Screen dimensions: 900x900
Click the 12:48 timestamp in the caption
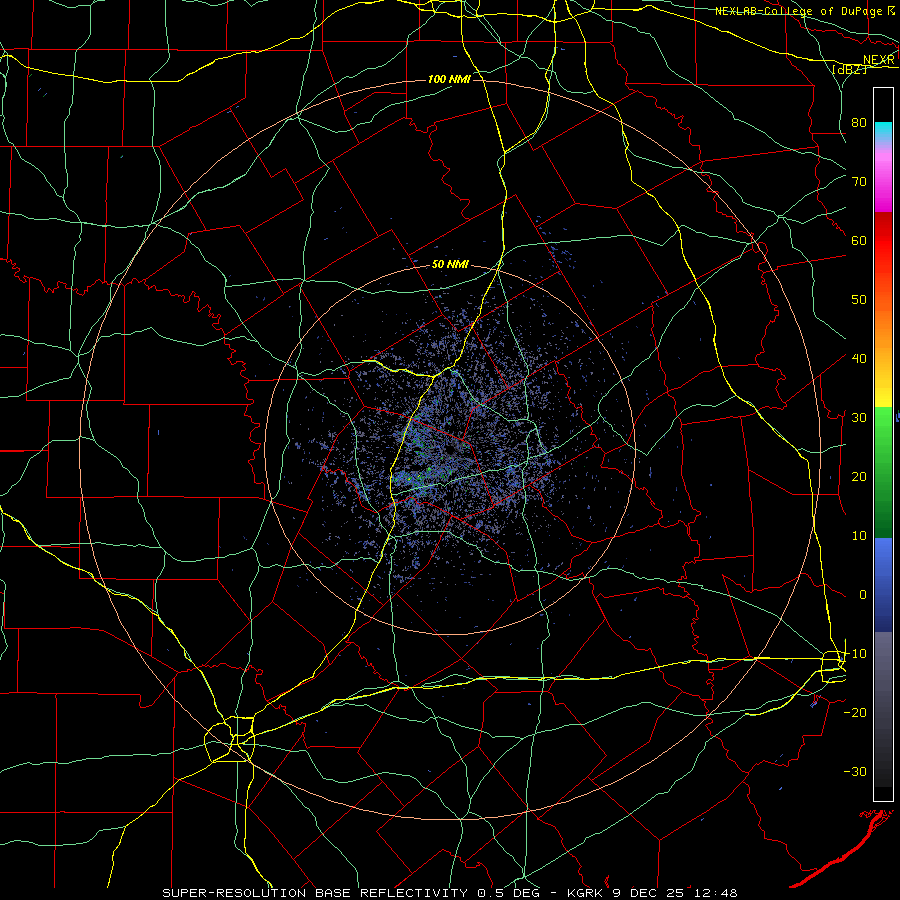(715, 893)
